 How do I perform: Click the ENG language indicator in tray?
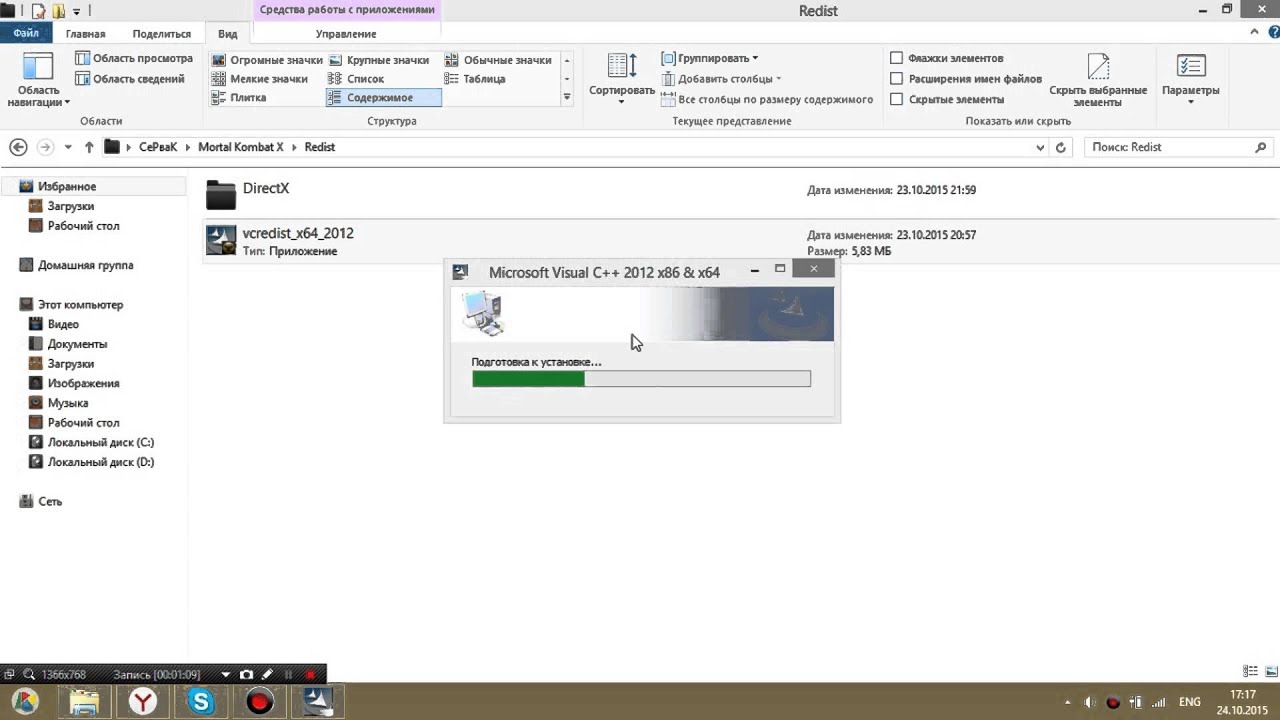(1190, 702)
